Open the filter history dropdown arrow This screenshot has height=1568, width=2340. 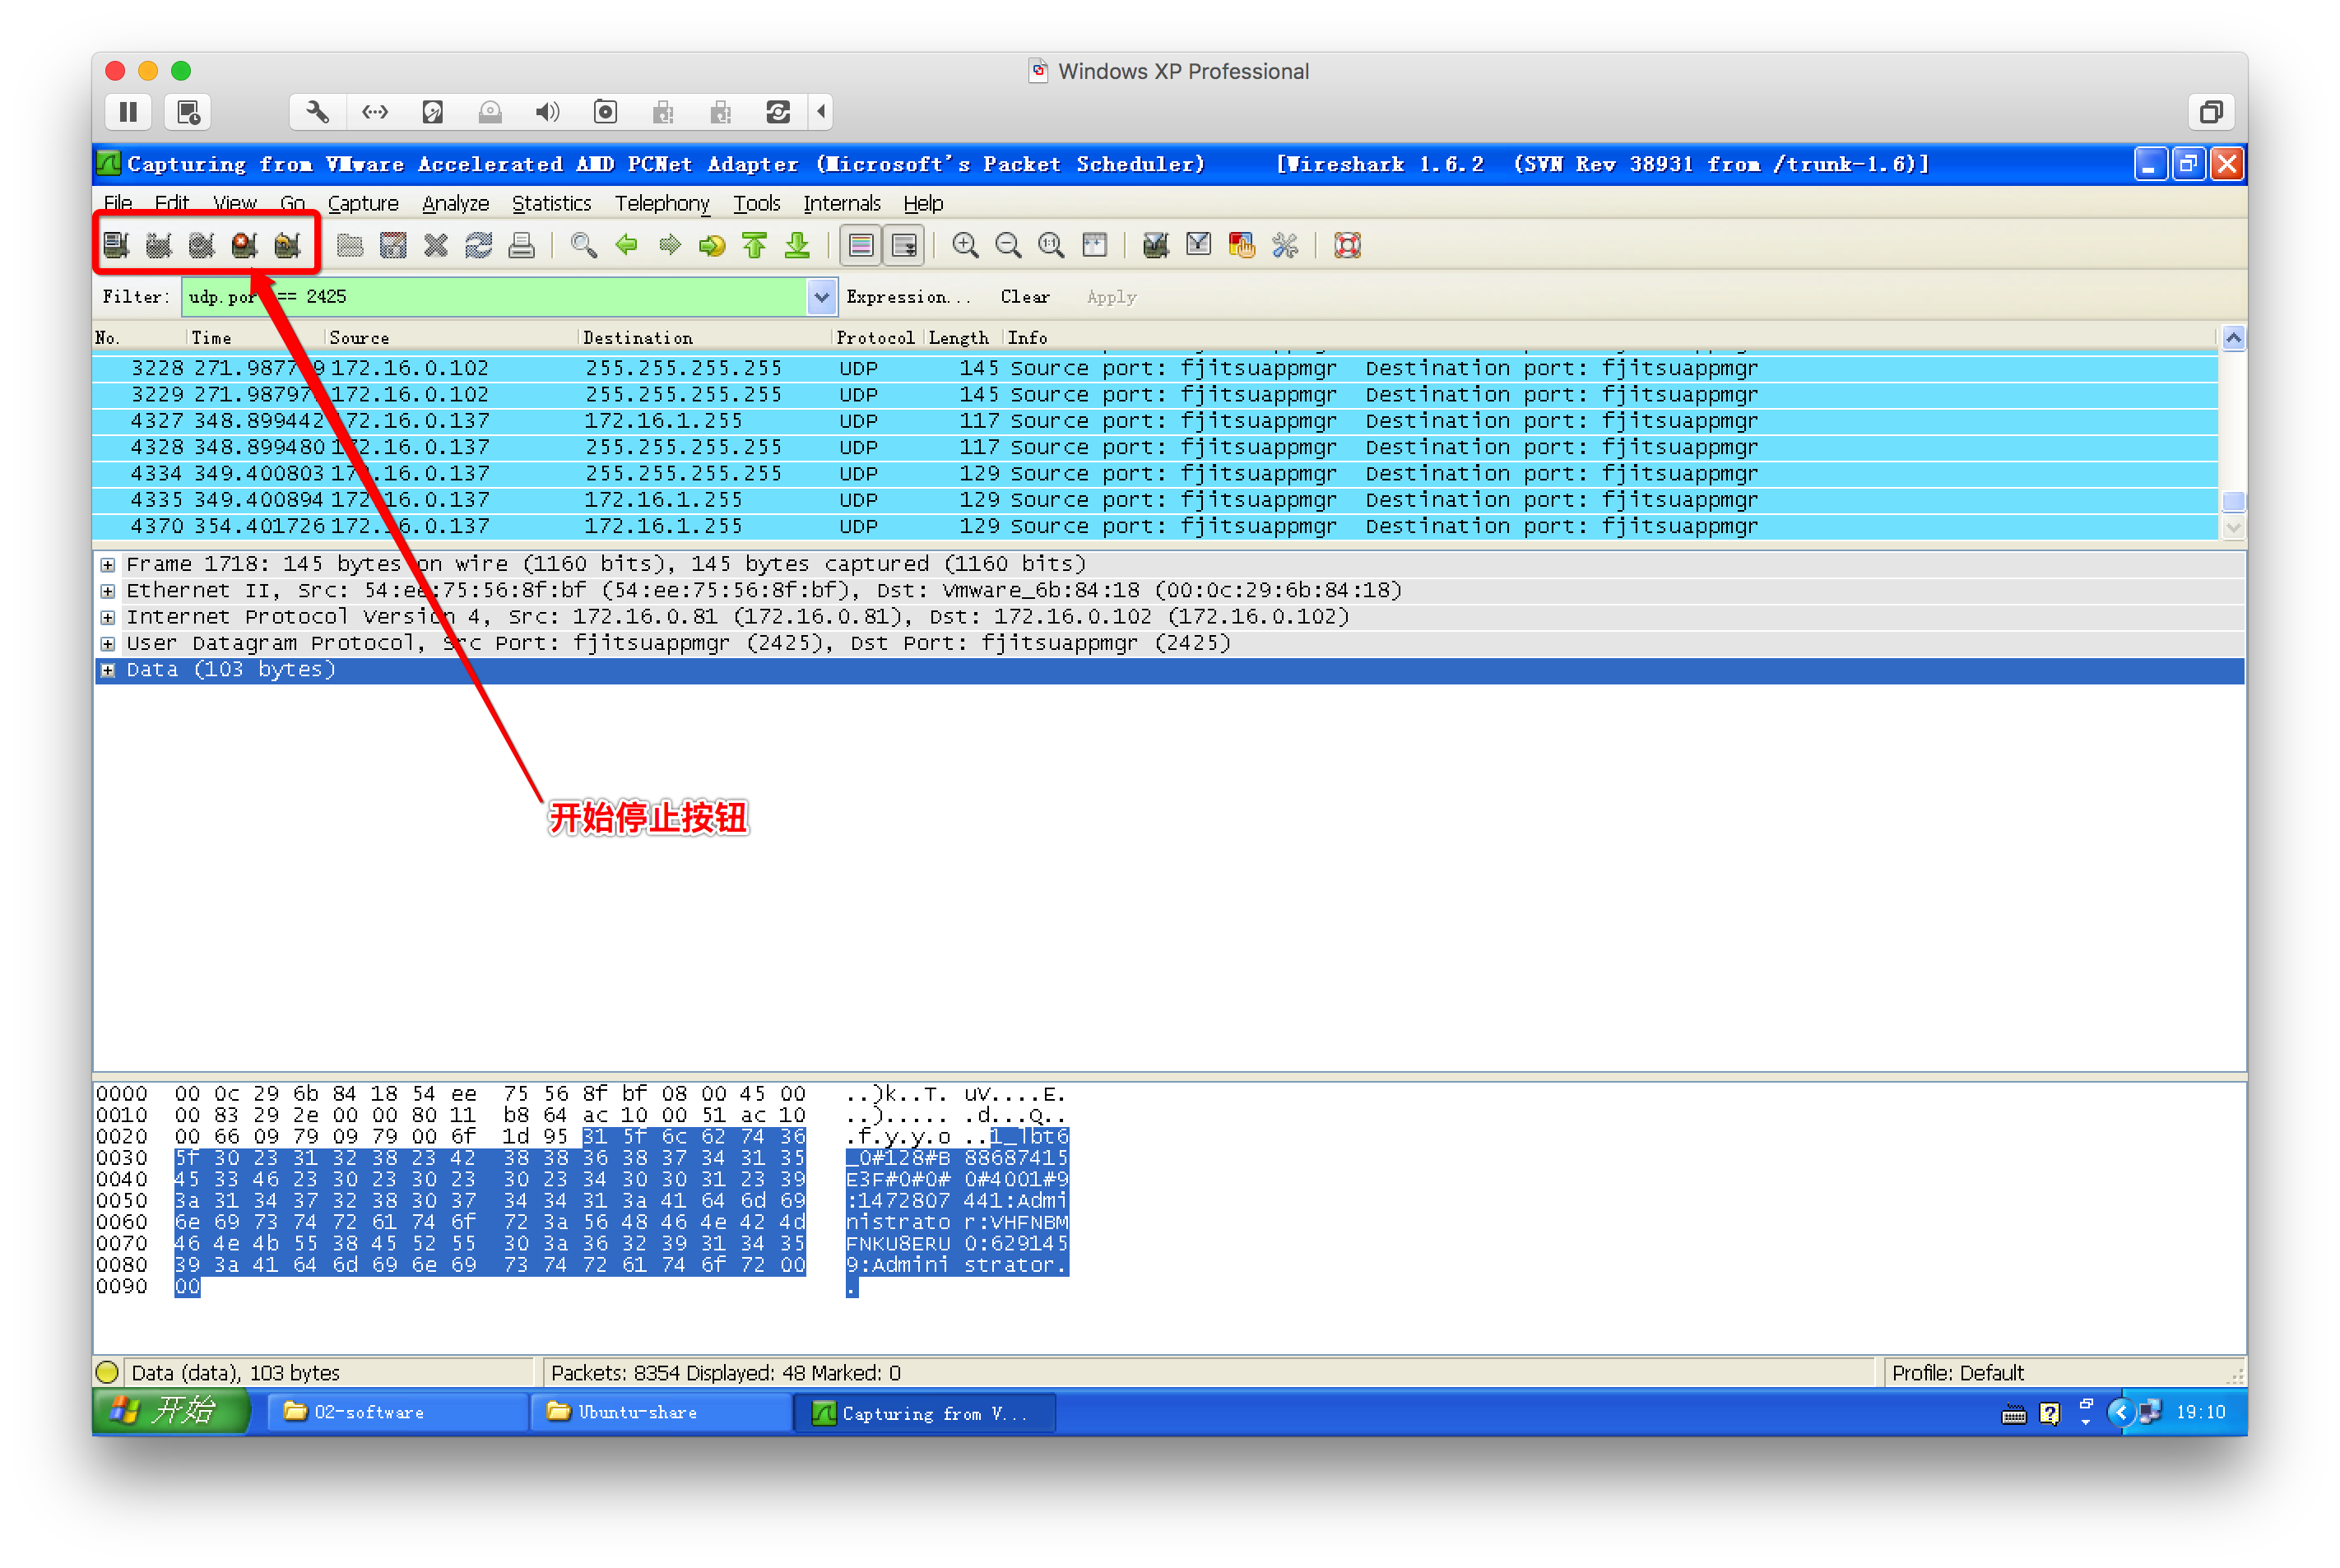pyautogui.click(x=821, y=297)
